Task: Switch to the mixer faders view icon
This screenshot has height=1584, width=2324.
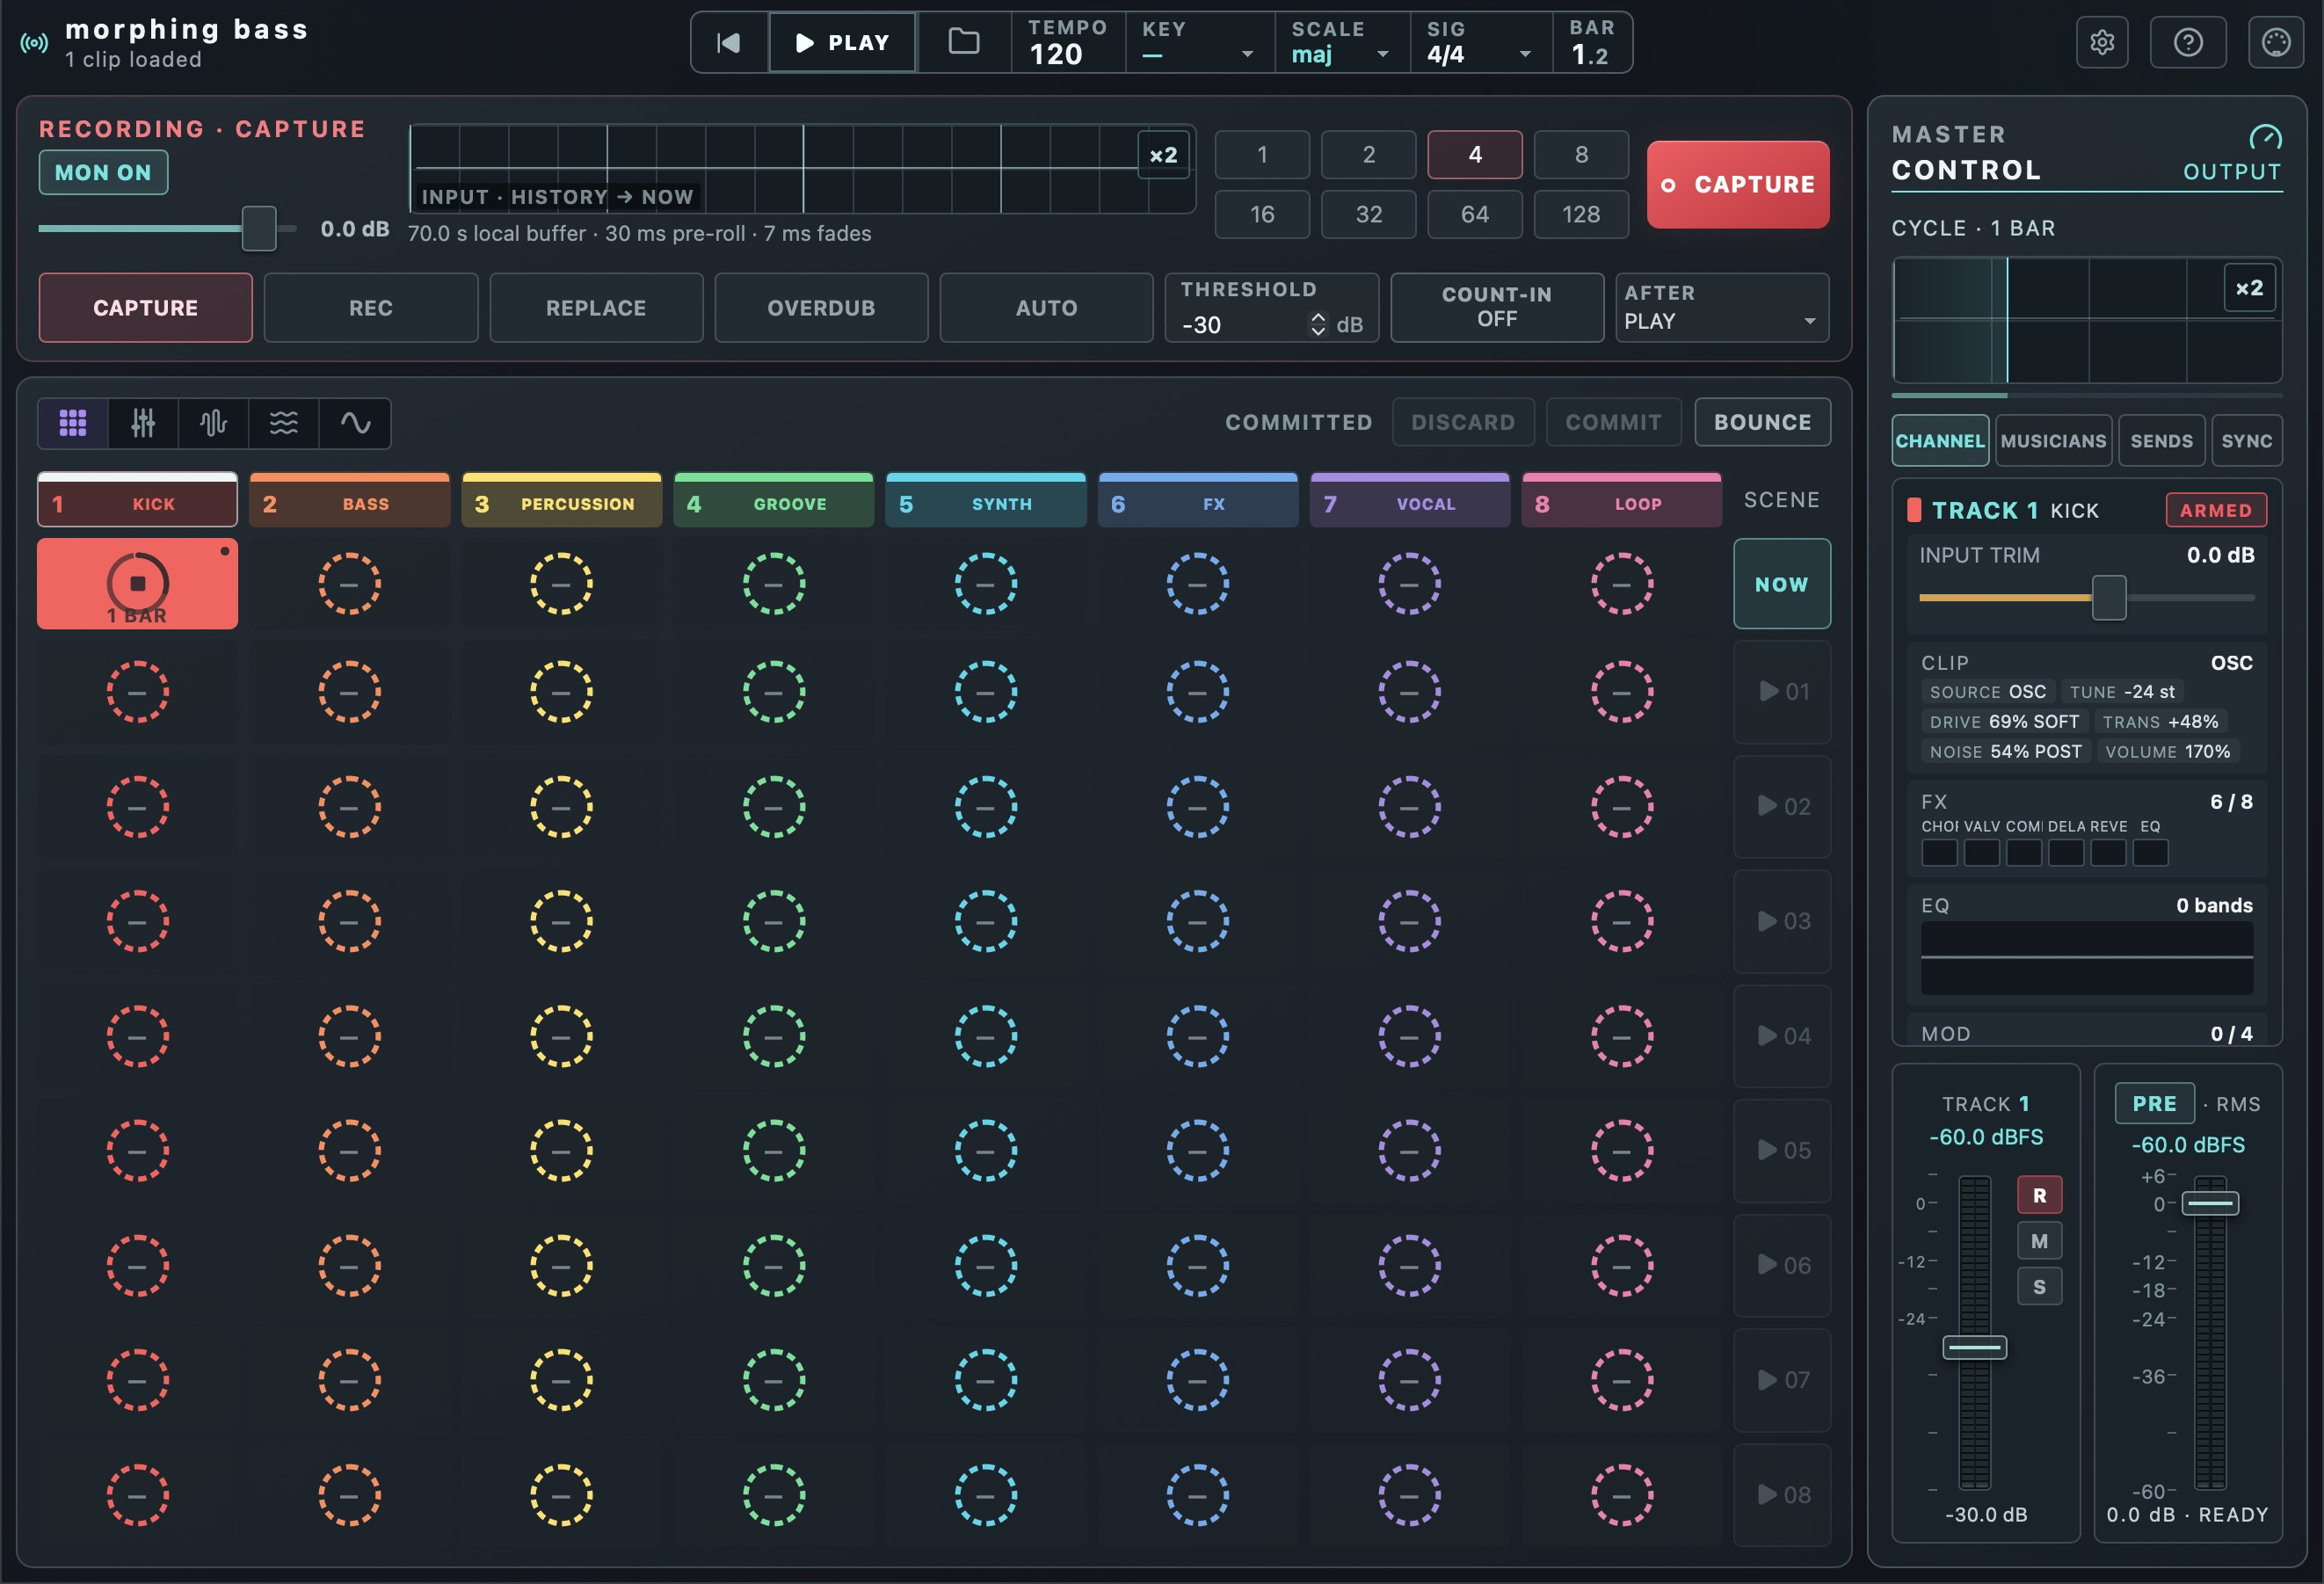Action: click(143, 423)
